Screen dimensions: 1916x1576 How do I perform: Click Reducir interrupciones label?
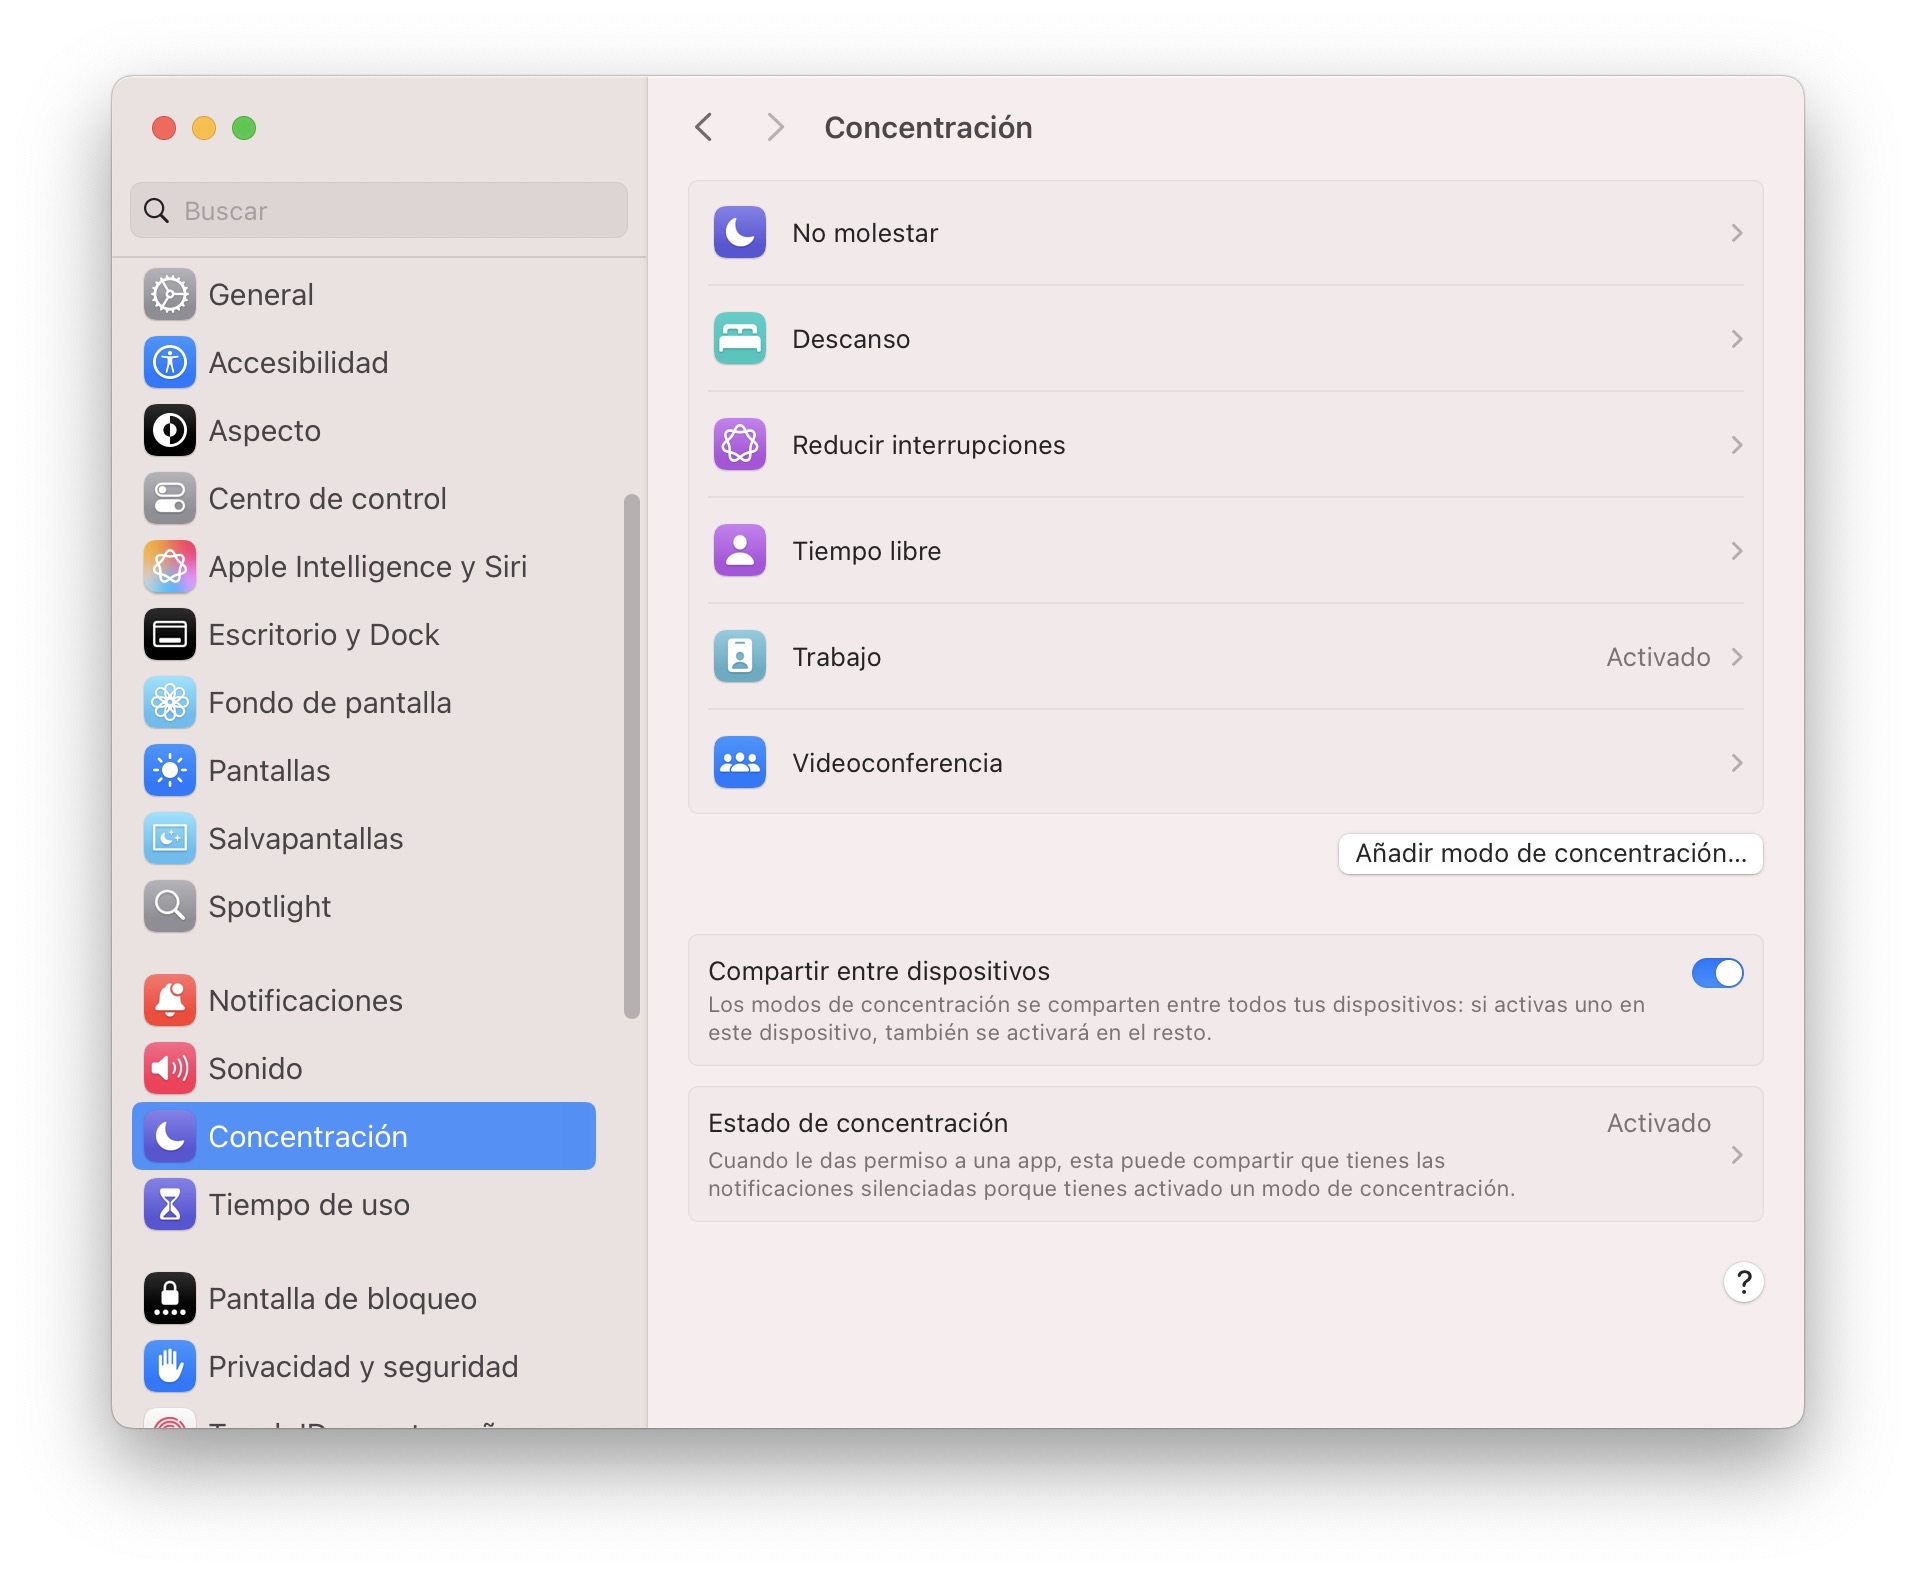[x=928, y=445]
